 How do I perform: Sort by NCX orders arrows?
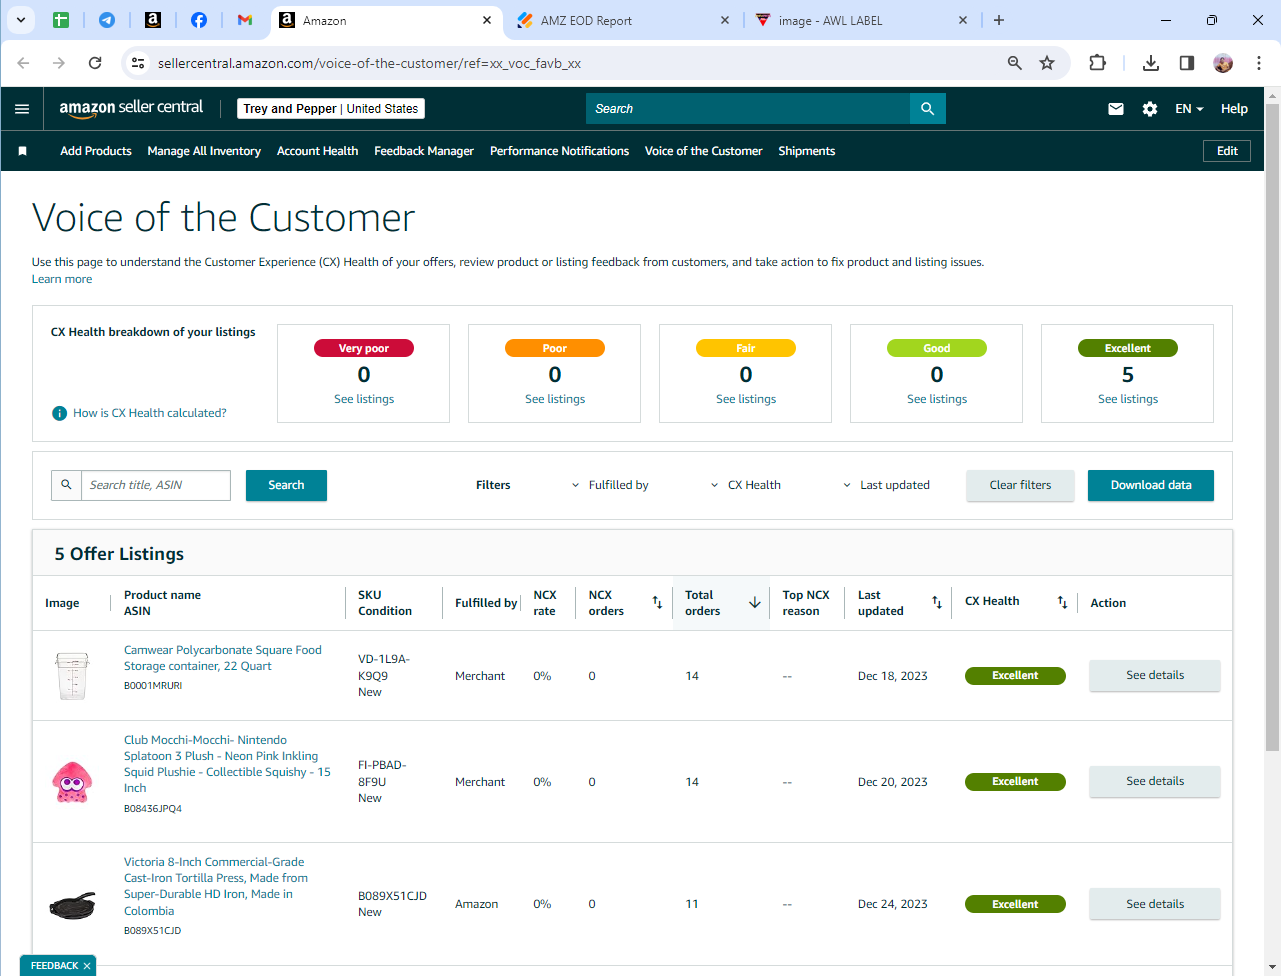tap(657, 602)
